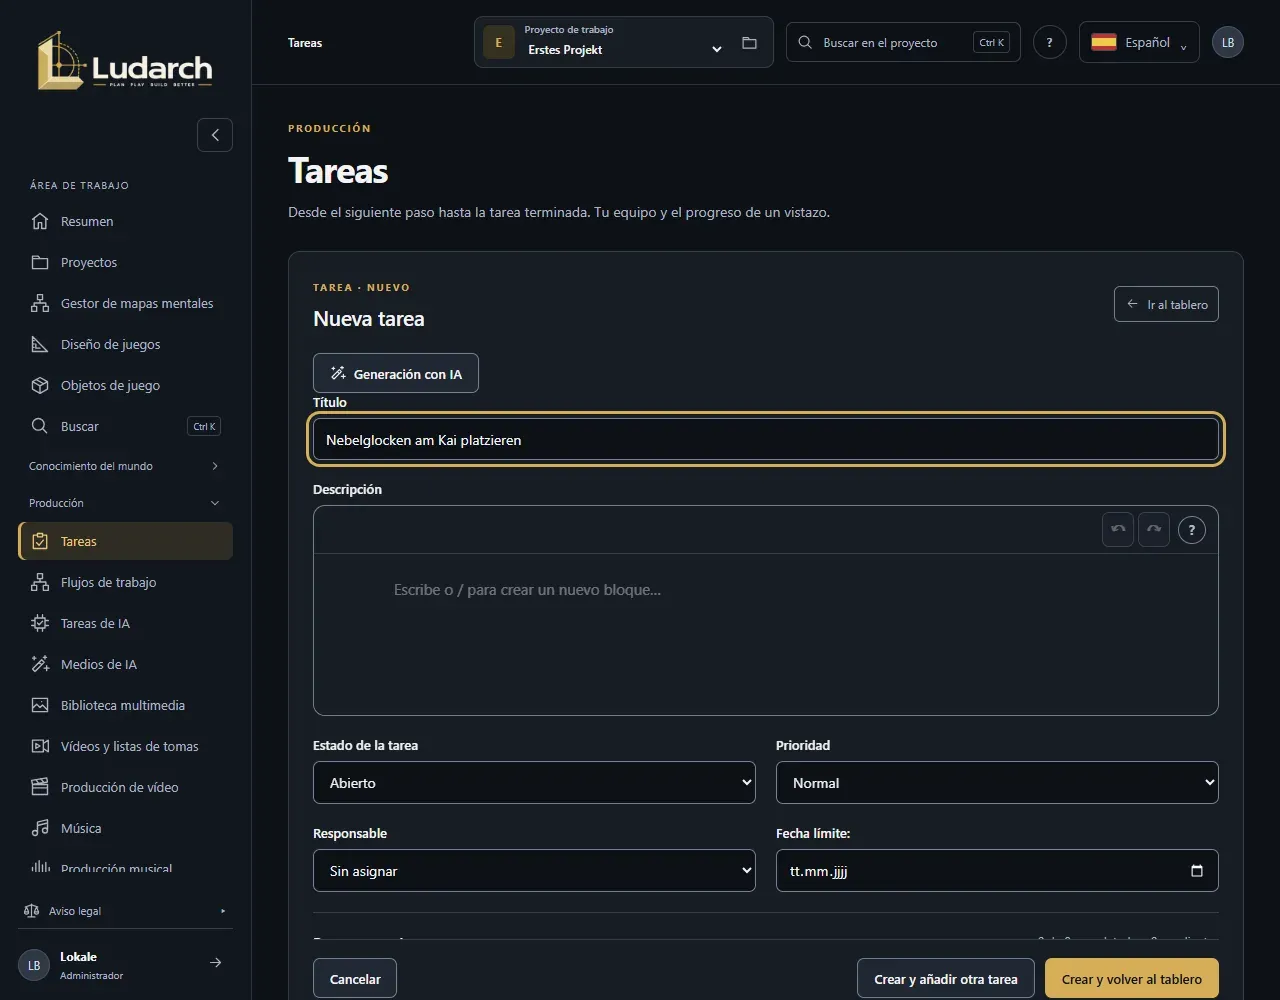The image size is (1280, 1000).
Task: Open Flujos de trabajo
Action: click(125, 582)
